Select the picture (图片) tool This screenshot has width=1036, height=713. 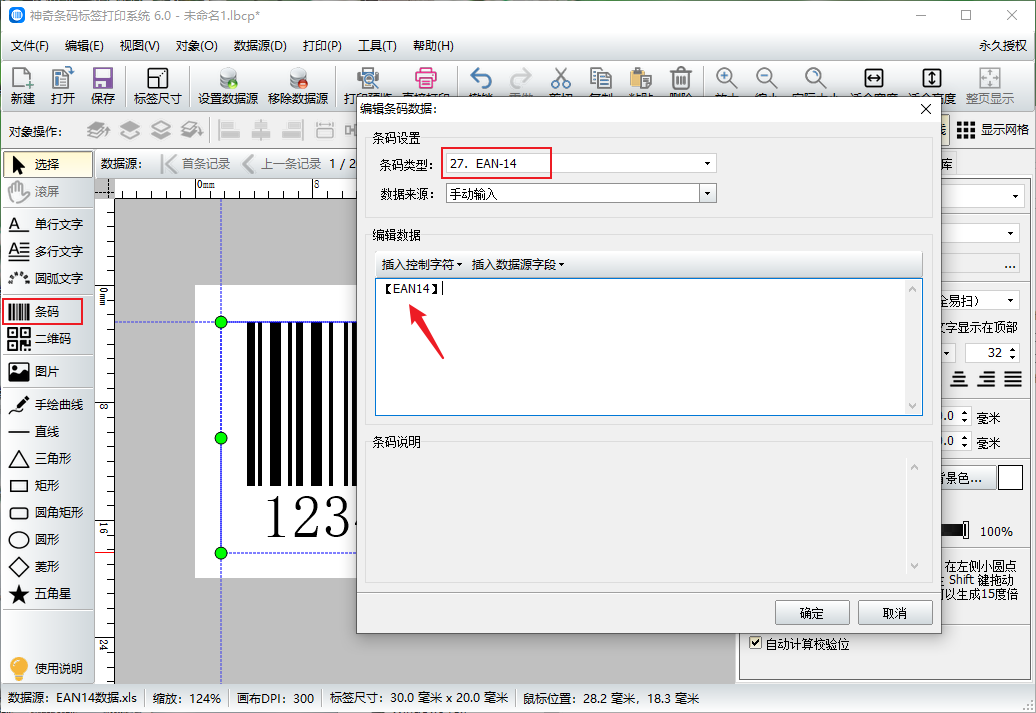[48, 371]
